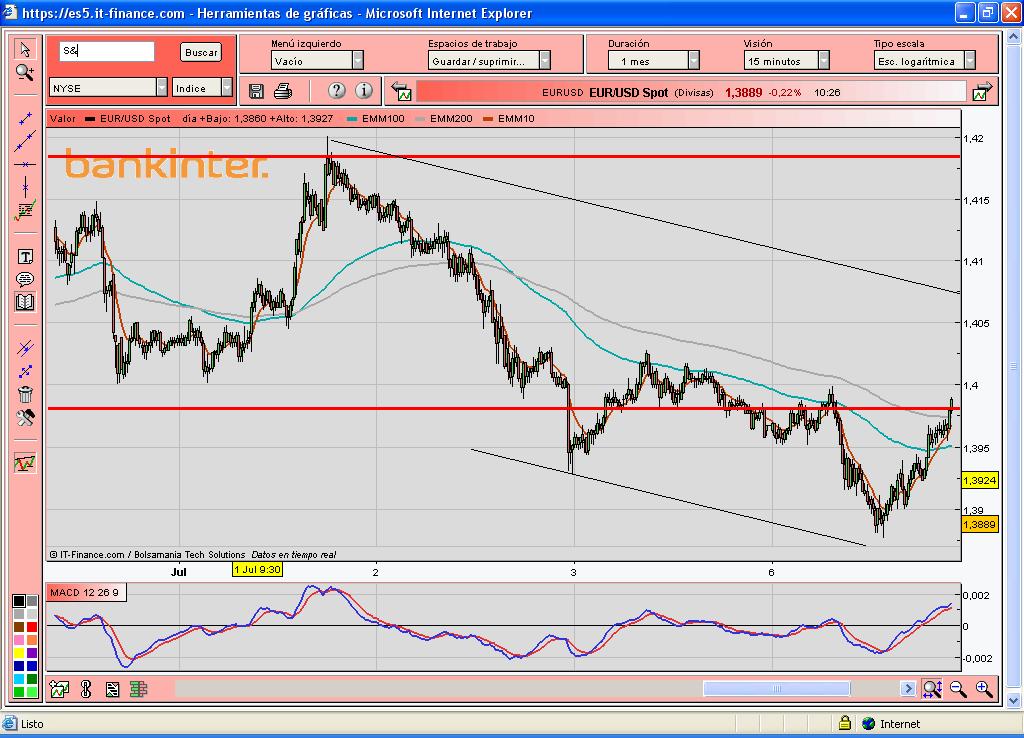Select the parallel lines channel tool
This screenshot has height=738, width=1024.
coord(25,348)
